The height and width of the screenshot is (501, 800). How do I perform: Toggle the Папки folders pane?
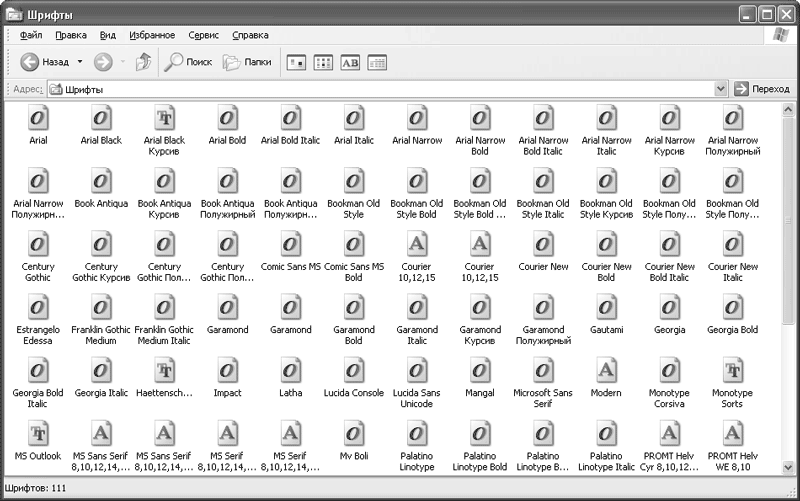pyautogui.click(x=247, y=62)
